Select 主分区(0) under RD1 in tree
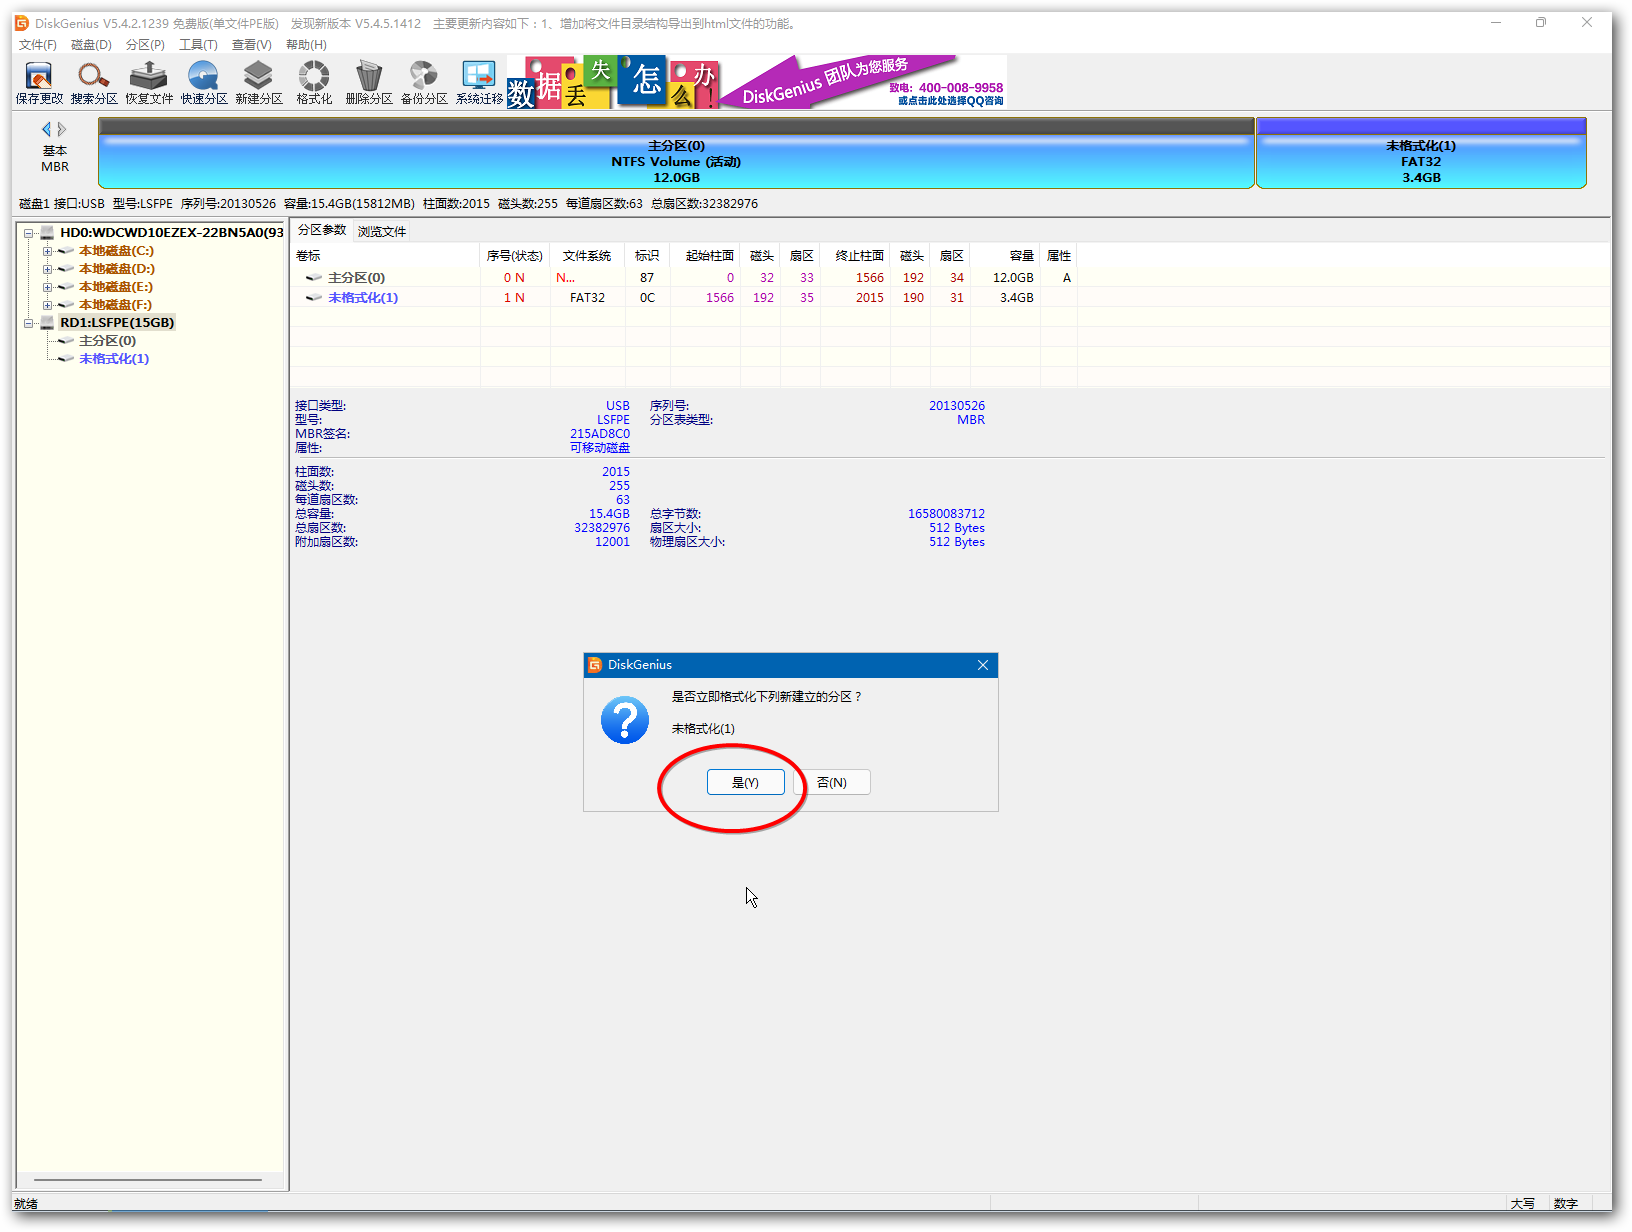This screenshot has height=1232, width=1632. (x=107, y=341)
